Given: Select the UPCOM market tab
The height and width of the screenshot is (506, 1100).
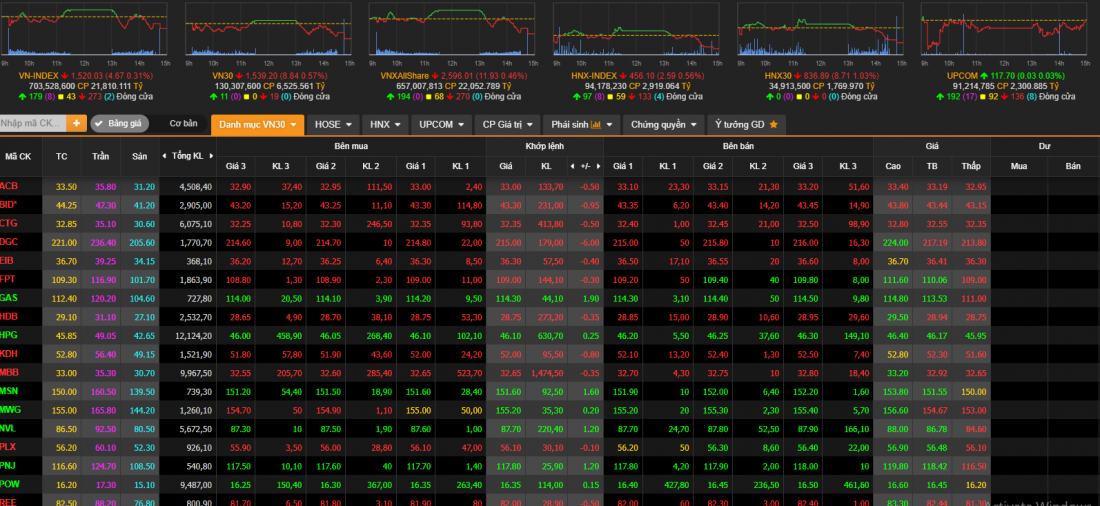Looking at the screenshot, I should click(443, 125).
